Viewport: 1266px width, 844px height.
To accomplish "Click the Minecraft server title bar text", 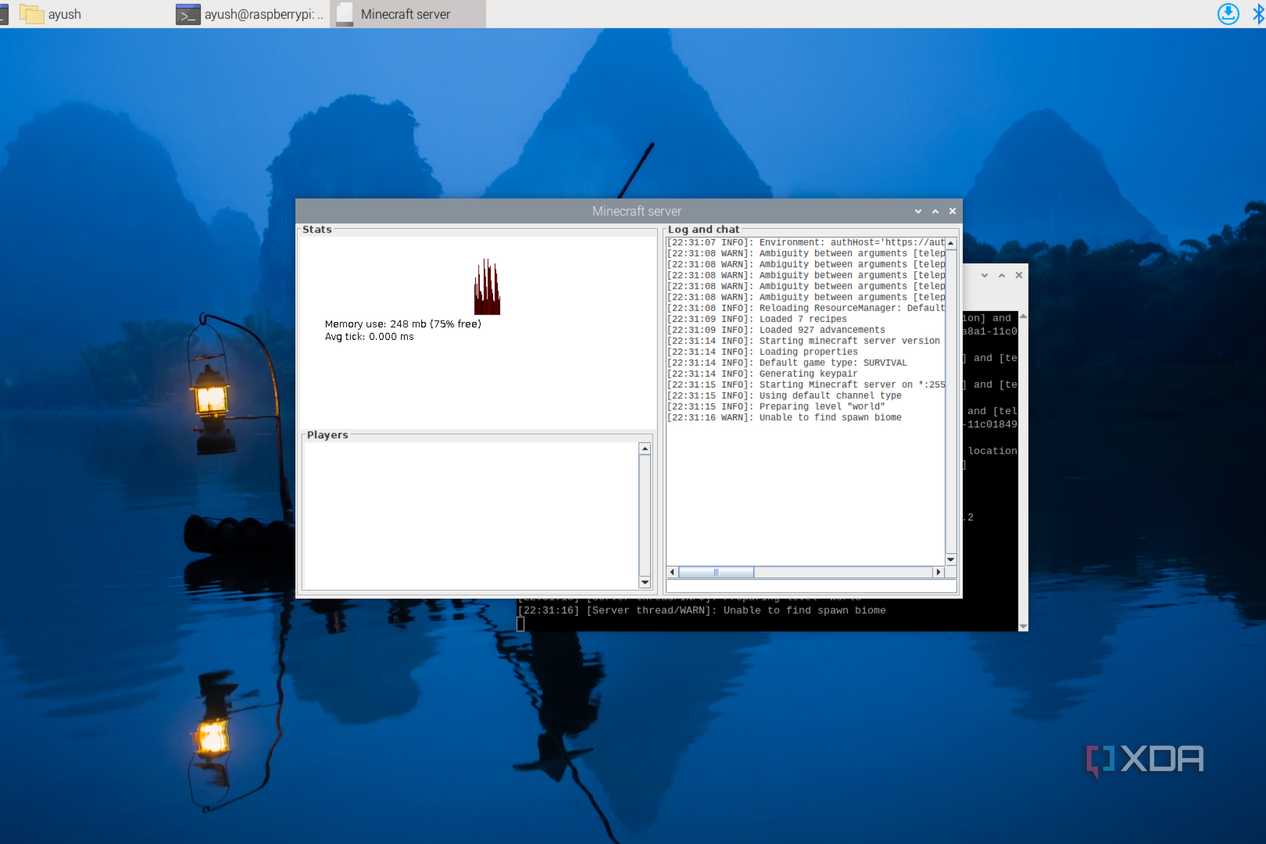I will 637,211.
